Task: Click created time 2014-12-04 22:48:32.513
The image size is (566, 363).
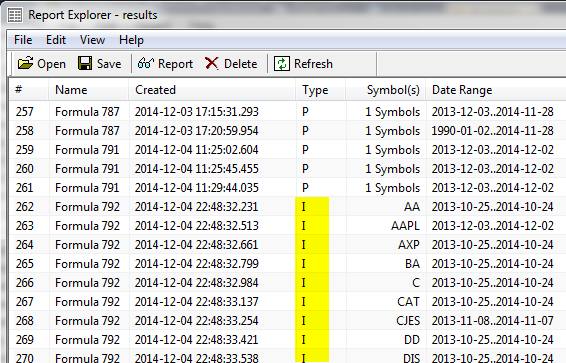Action: (197, 226)
